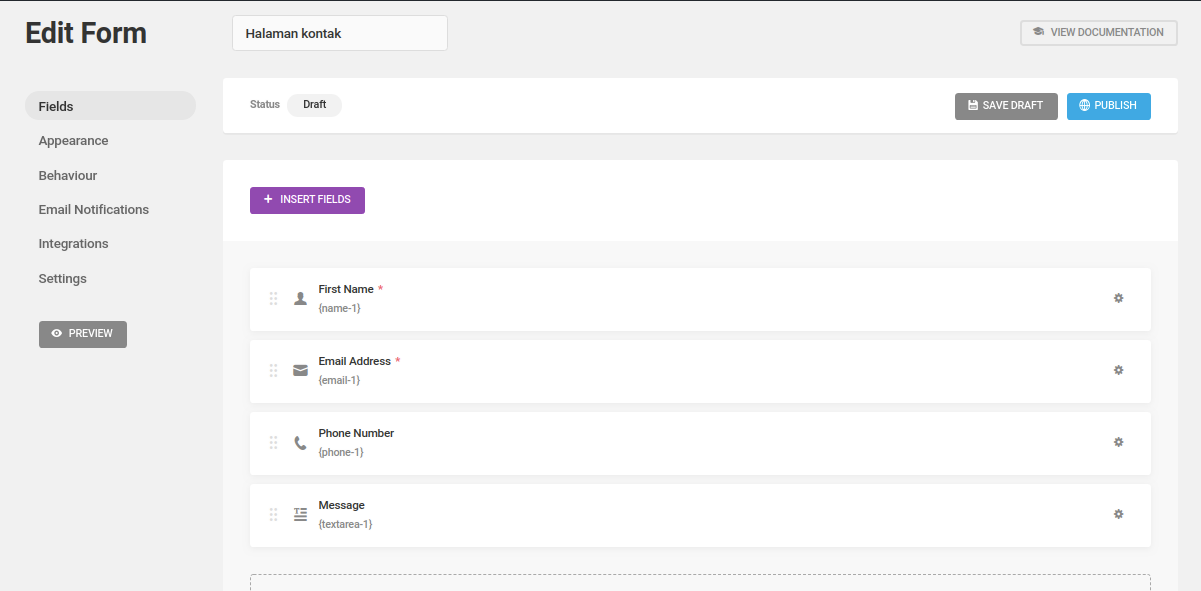The height and width of the screenshot is (591, 1201).
Task: Click drag handle of Phone Number row
Action: pos(273,442)
